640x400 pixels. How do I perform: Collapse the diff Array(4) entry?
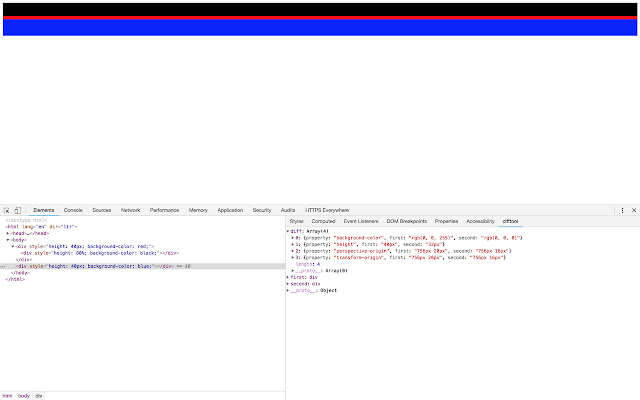[288, 231]
